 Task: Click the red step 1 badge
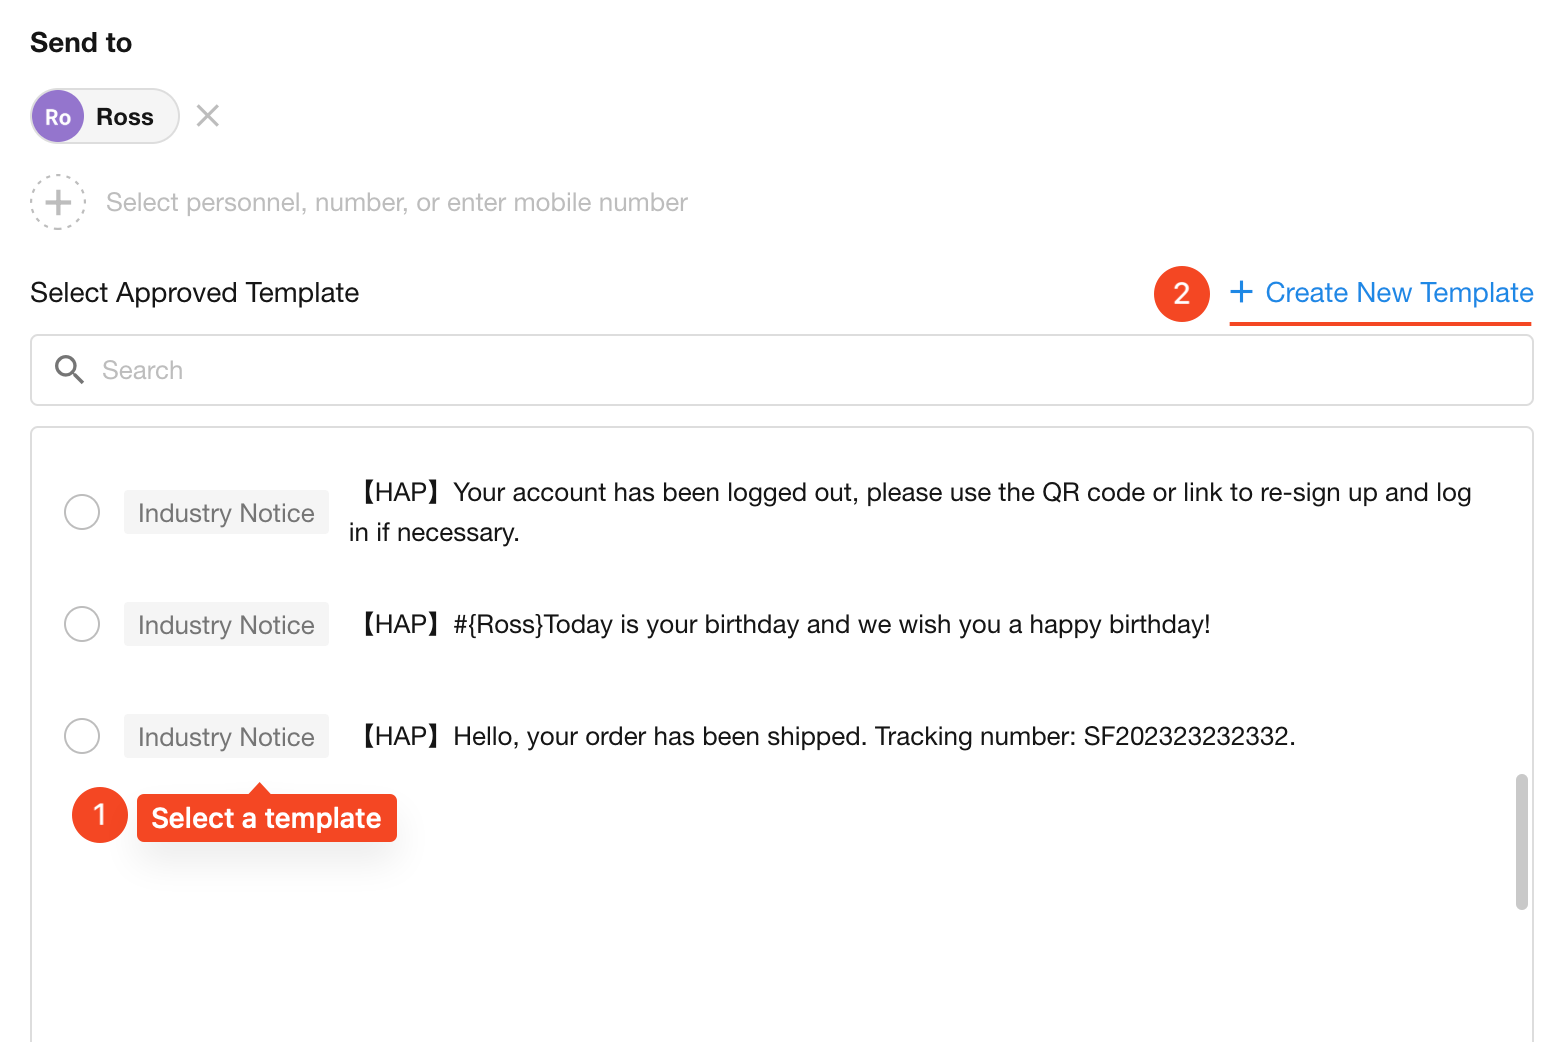100,815
